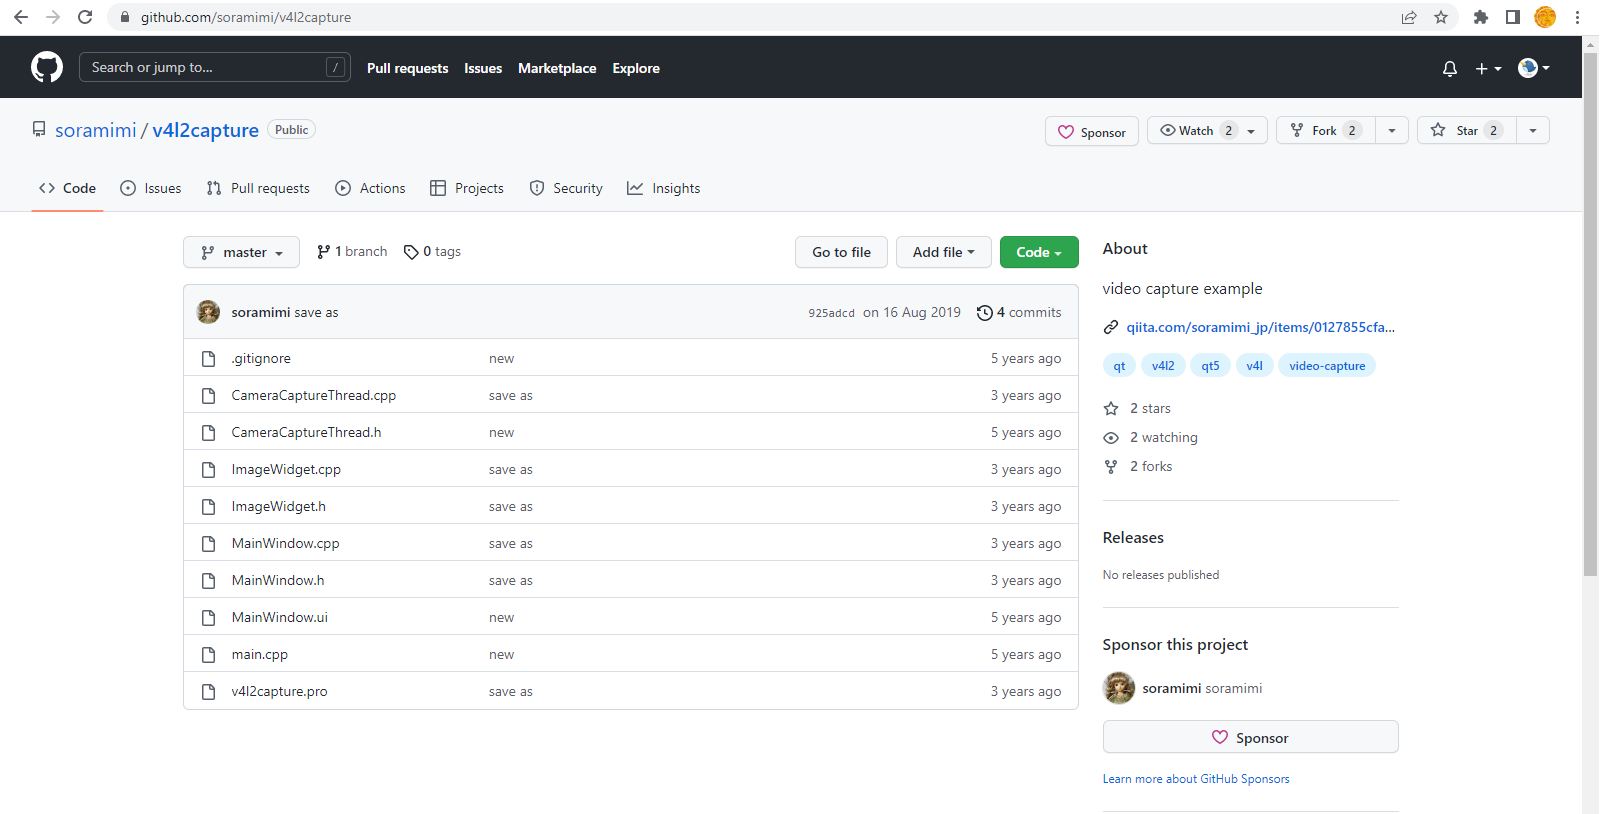This screenshot has height=814, width=1600.
Task: Open the browser extensions puzzle icon
Action: point(1481,17)
